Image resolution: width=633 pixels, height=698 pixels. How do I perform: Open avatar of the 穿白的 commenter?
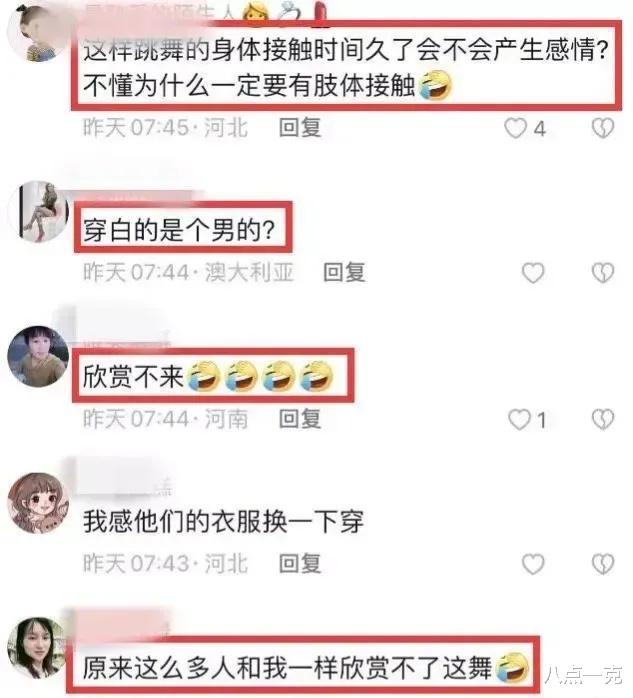(39, 211)
